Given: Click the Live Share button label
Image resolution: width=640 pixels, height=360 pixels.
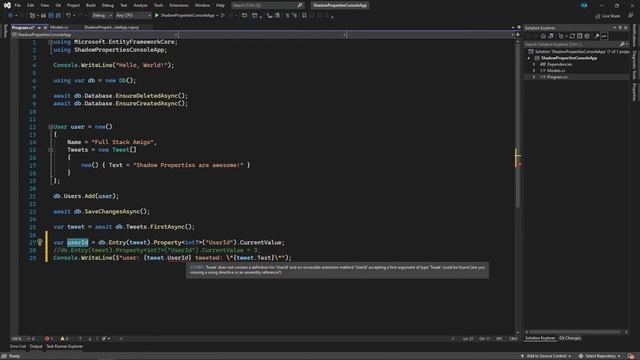Looking at the screenshot, I should [x=611, y=16].
